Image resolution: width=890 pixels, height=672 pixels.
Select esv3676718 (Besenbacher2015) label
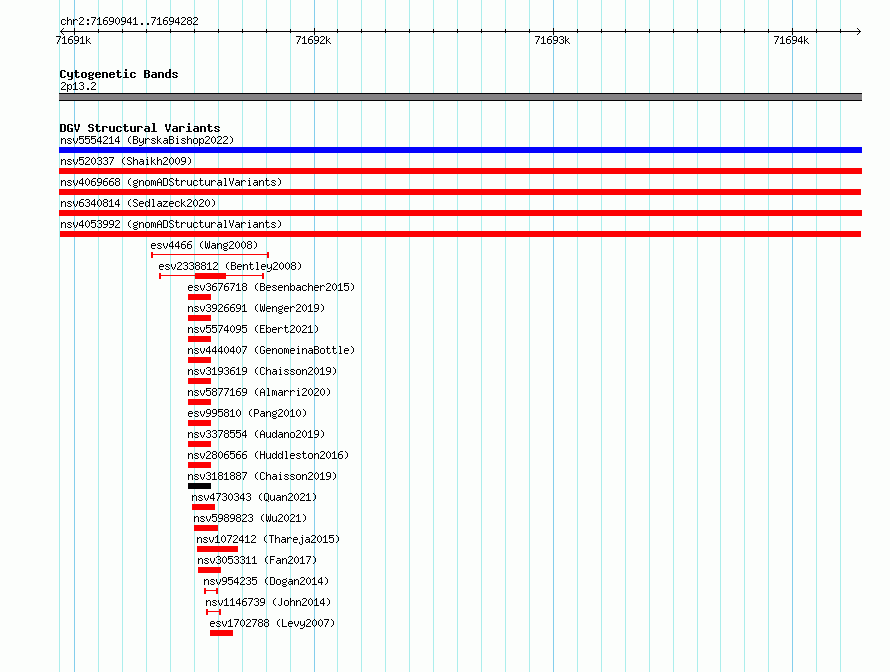[x=271, y=287]
